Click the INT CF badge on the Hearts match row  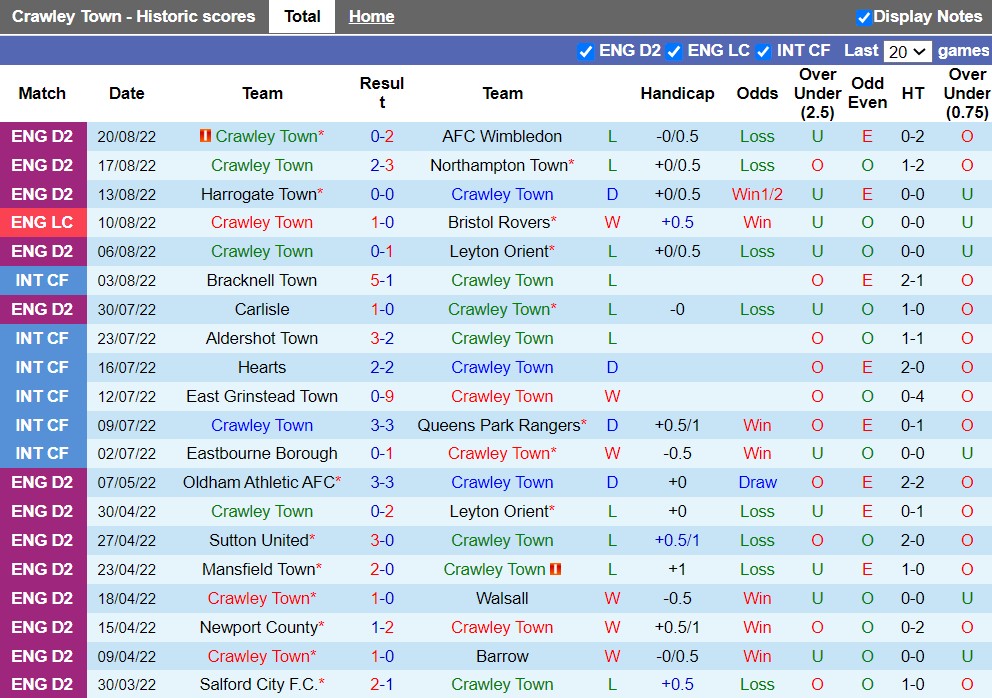(x=43, y=367)
